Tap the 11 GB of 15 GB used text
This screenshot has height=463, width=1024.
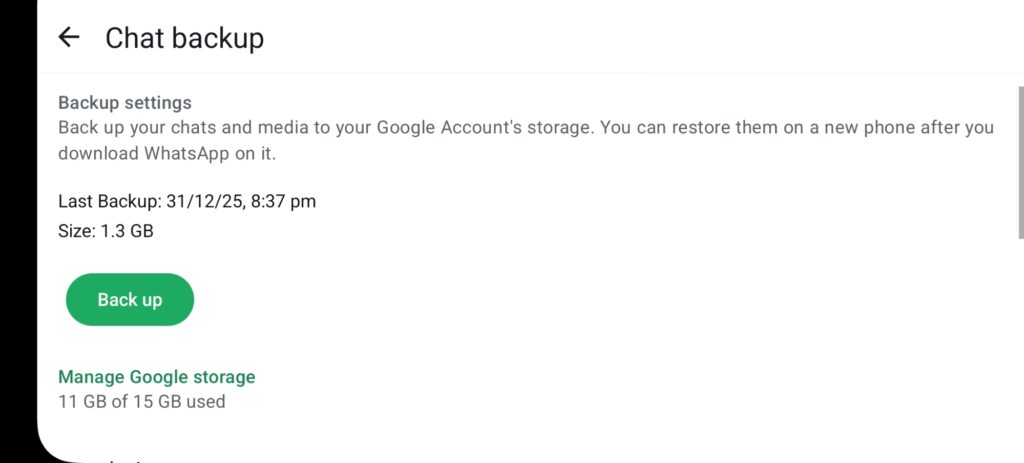click(141, 402)
